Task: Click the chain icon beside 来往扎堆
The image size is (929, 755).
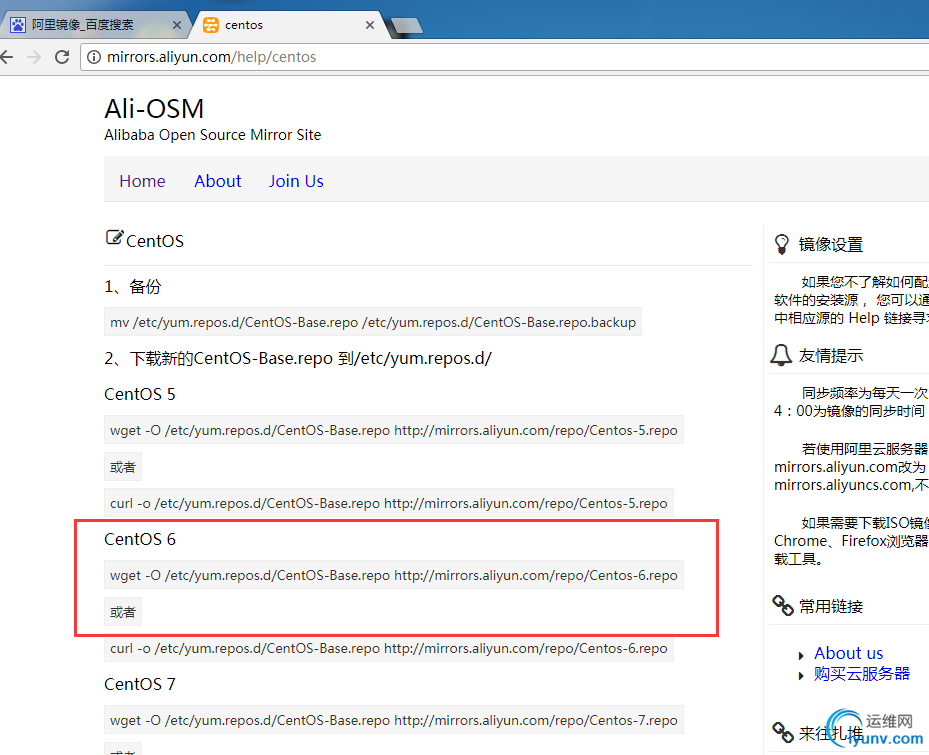Action: tap(783, 732)
